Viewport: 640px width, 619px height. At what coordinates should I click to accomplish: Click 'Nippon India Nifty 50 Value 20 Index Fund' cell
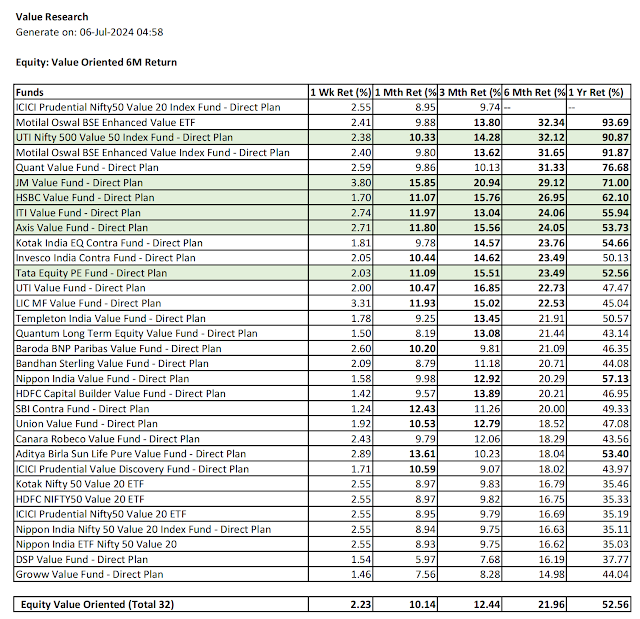tap(161, 529)
